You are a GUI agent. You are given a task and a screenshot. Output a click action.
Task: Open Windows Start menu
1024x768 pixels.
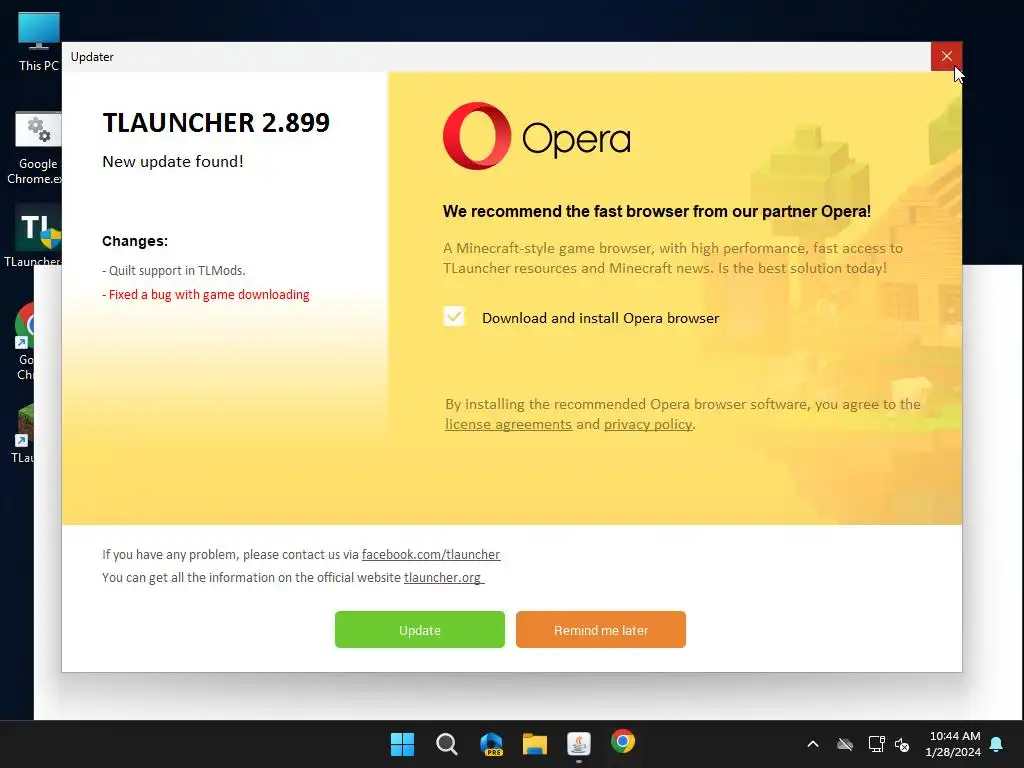(402, 744)
